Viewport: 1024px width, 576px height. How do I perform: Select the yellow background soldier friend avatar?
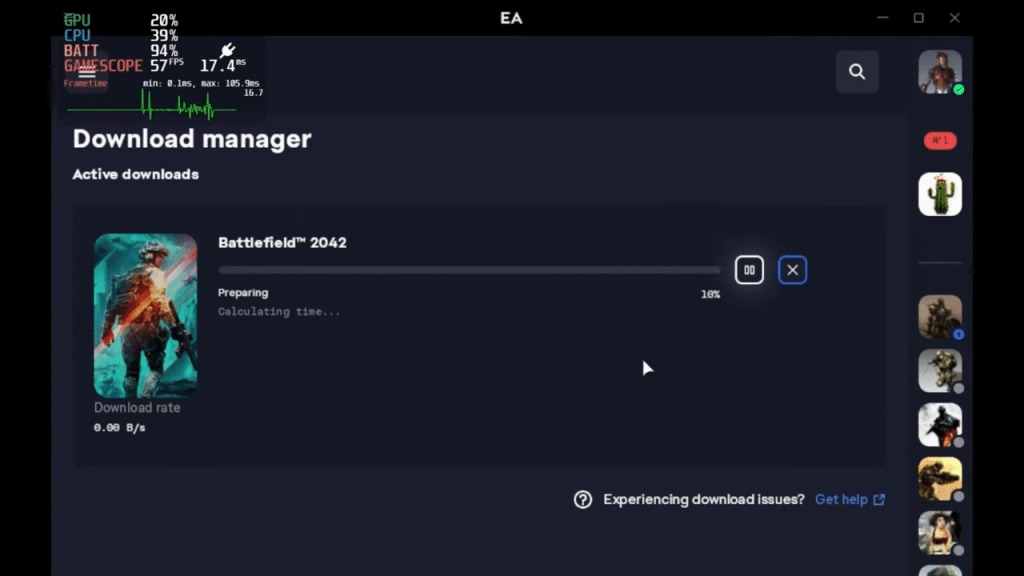click(940, 479)
